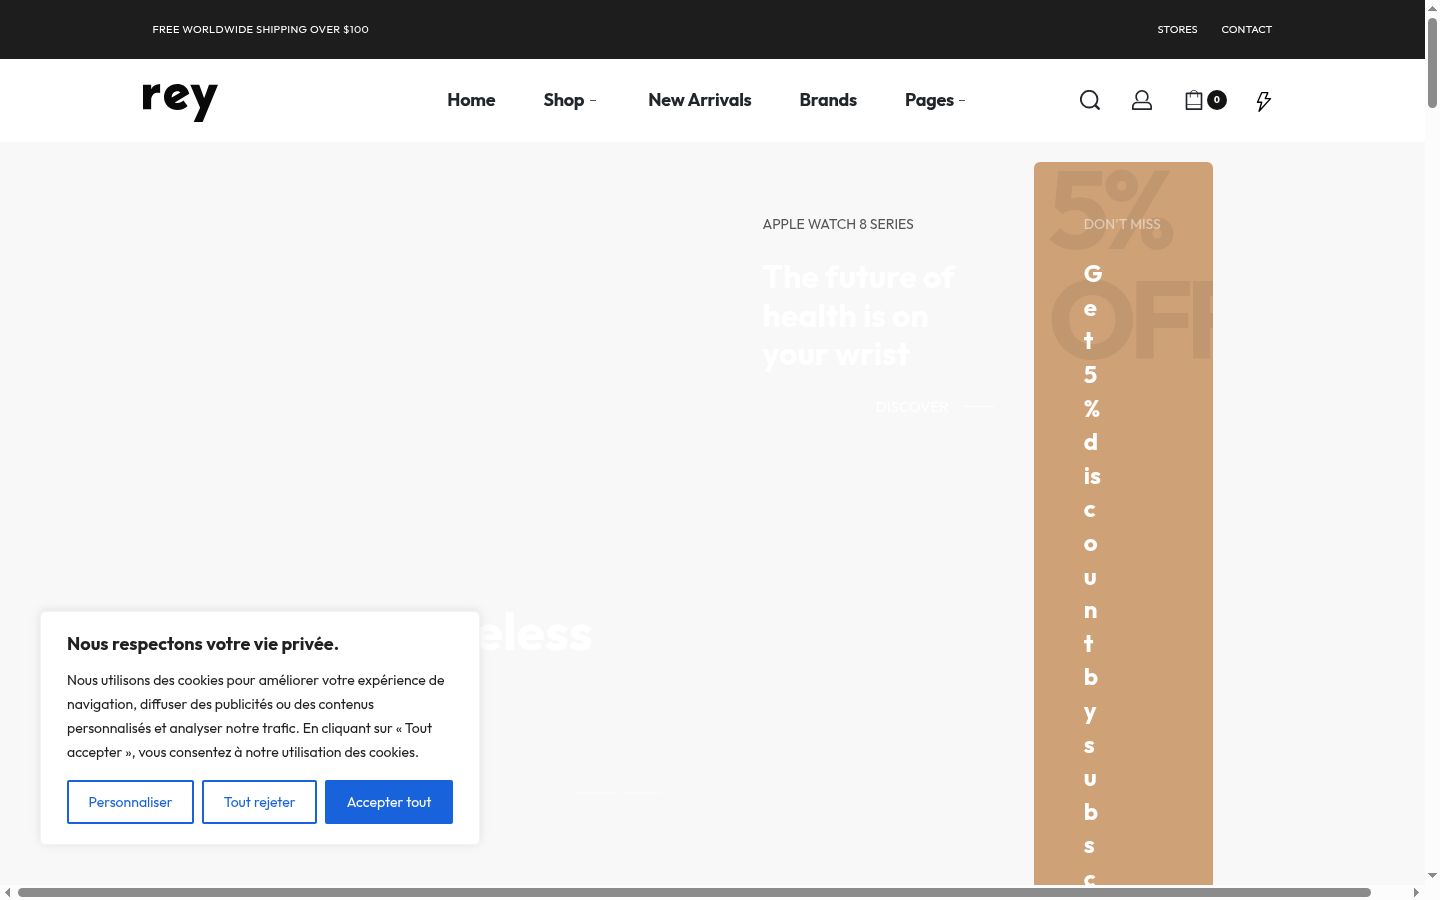The width and height of the screenshot is (1440, 900).
Task: Open the shopping bag cart icon
Action: coord(1205,100)
